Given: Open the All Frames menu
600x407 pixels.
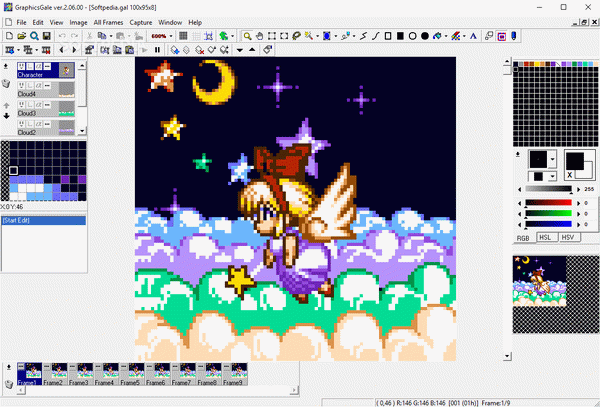Looking at the screenshot, I should [109, 21].
